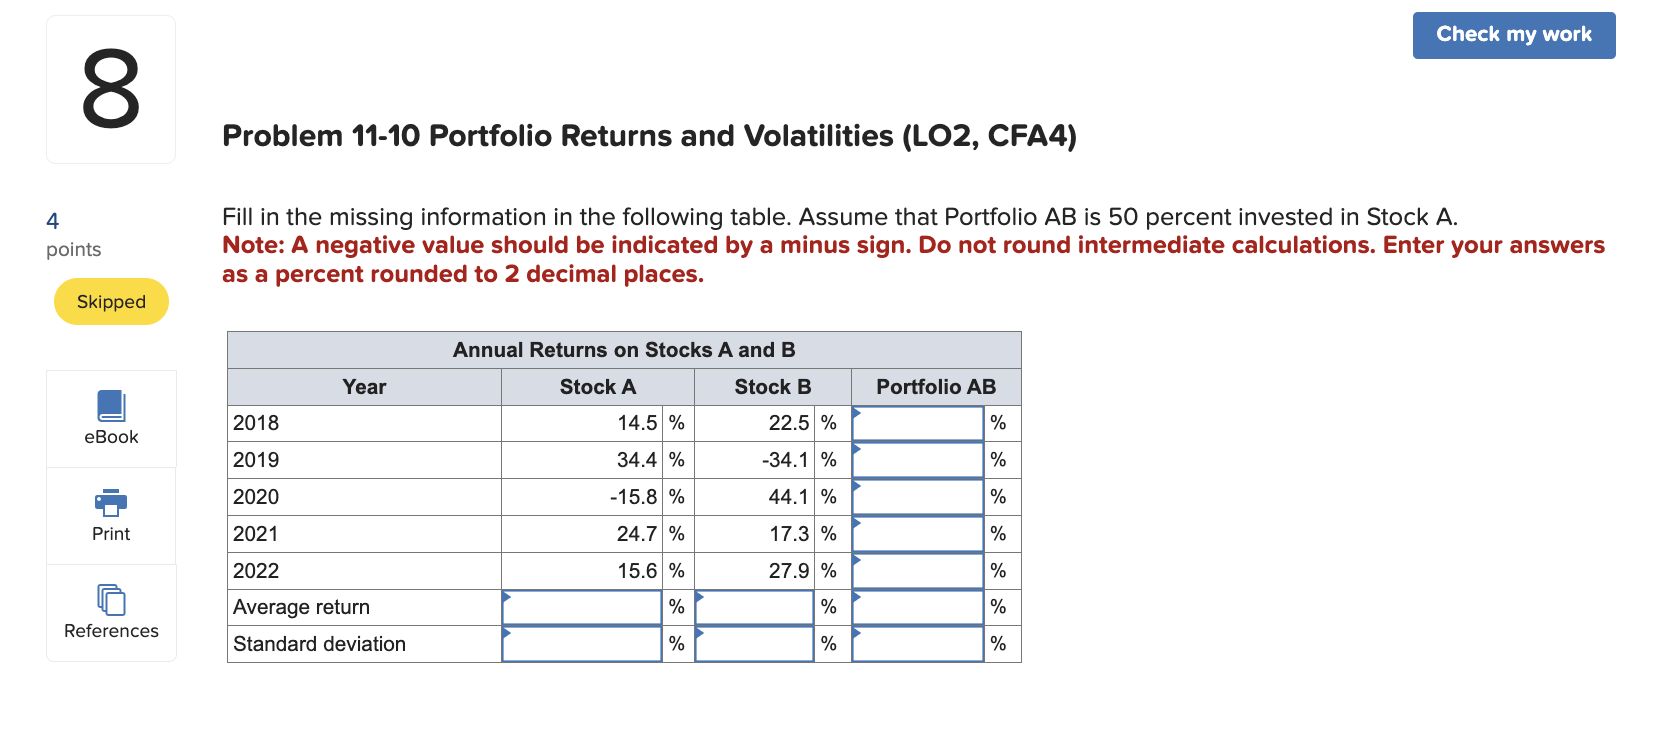Select the Portfolio AB input for 2019
The image size is (1674, 732).
coord(916,459)
